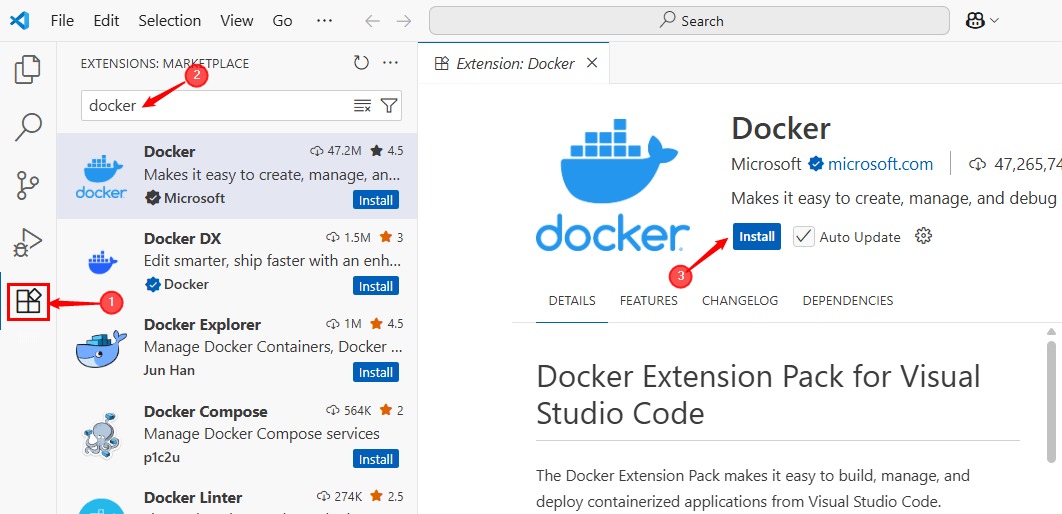Open the Docker extension settings gear
Screen dimensions: 1062x514
tap(924, 236)
